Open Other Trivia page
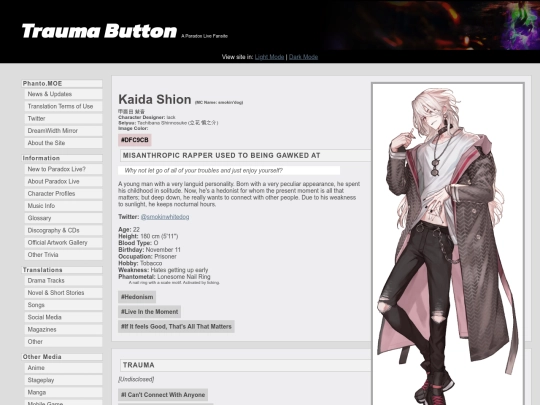This screenshot has height=405, width=540. (x=63, y=255)
